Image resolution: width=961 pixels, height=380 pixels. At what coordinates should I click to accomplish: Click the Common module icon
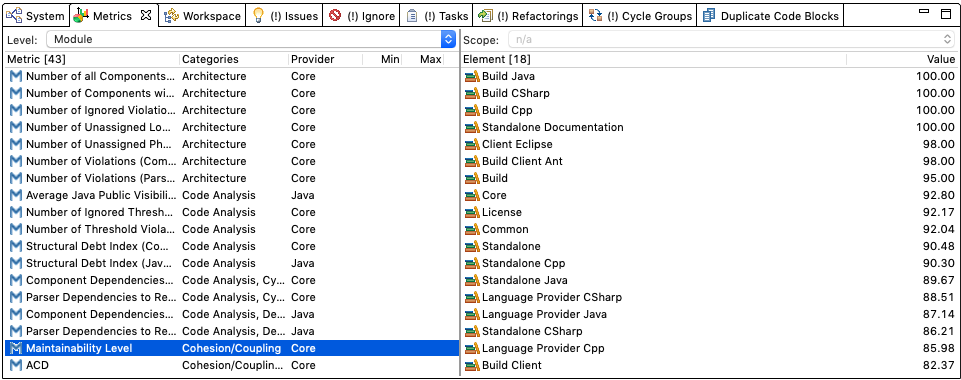coord(471,229)
